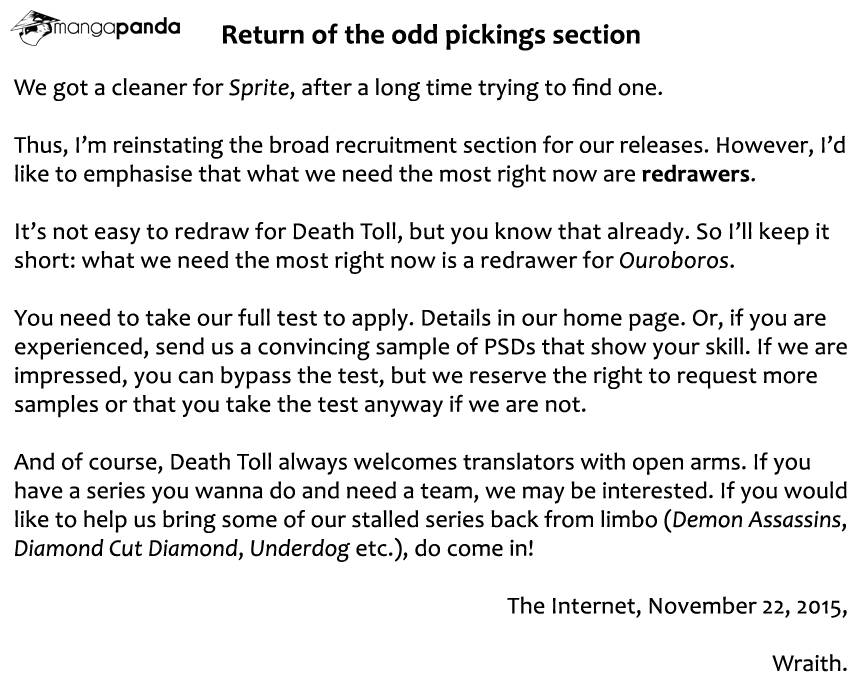Click the italic title "Sprite"
Viewport: 858px width, 689px height.
coord(259,88)
